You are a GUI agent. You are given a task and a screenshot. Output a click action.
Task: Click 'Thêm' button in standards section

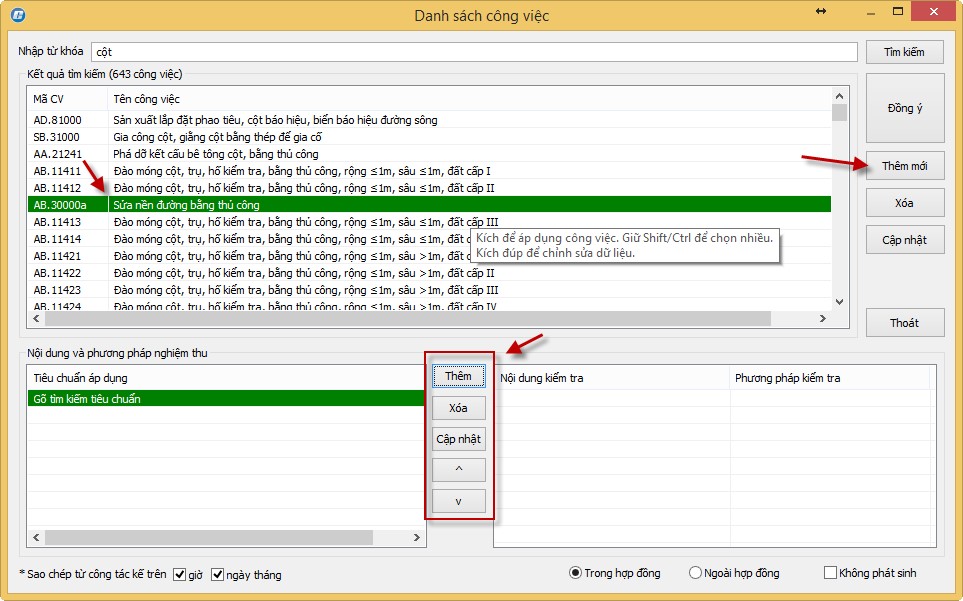tap(458, 376)
